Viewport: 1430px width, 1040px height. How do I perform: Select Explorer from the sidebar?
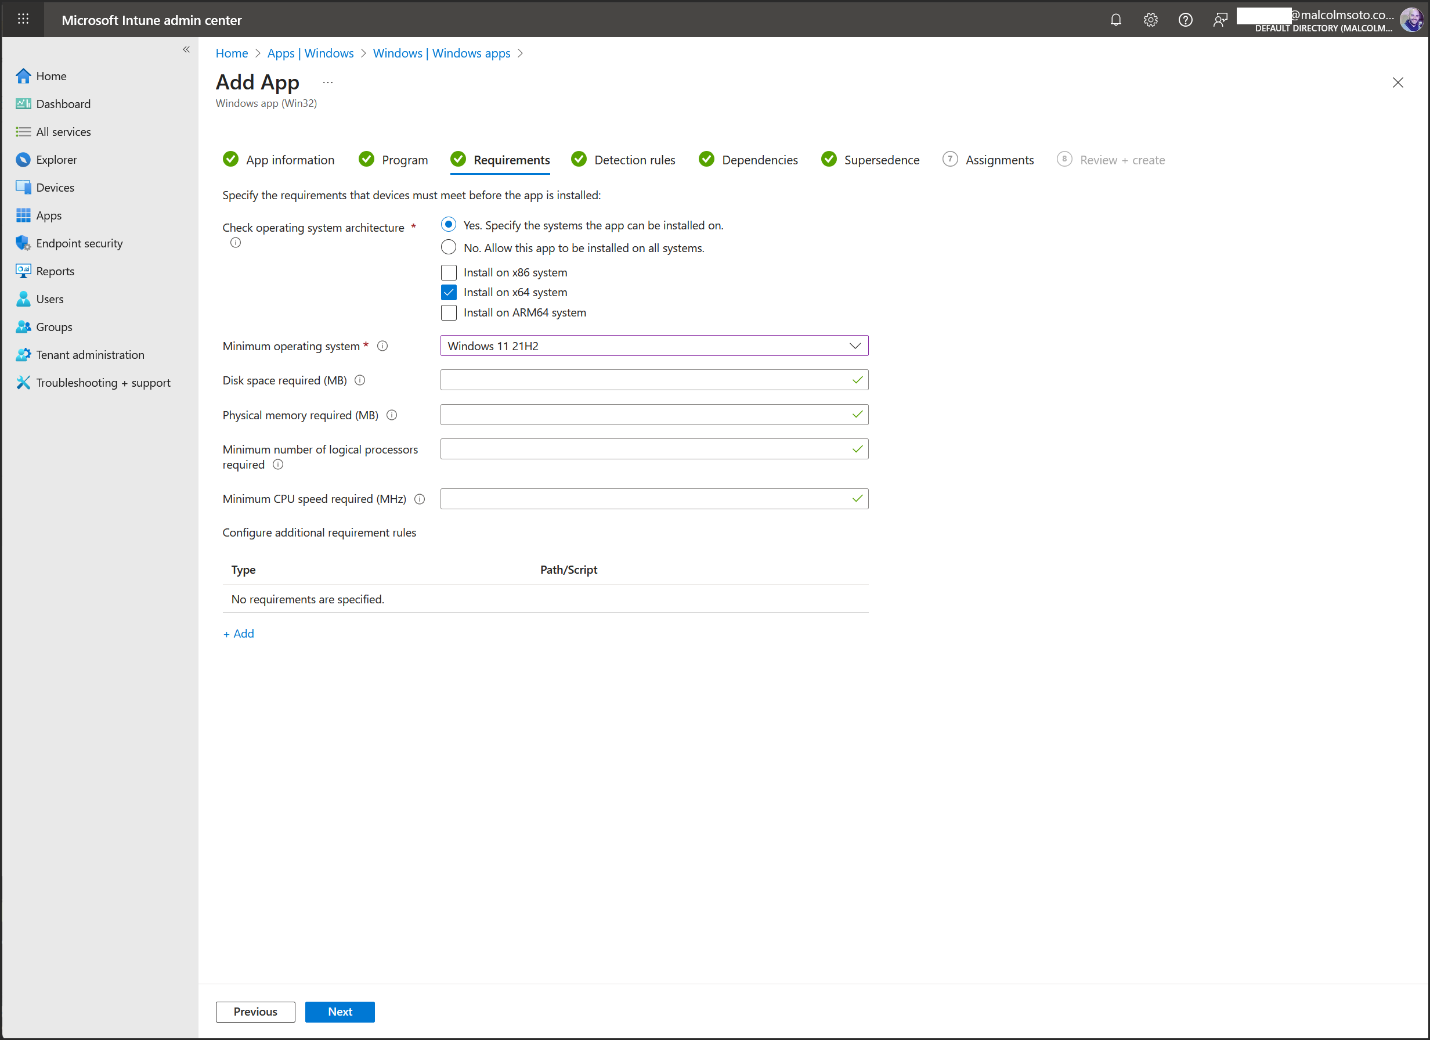55,159
